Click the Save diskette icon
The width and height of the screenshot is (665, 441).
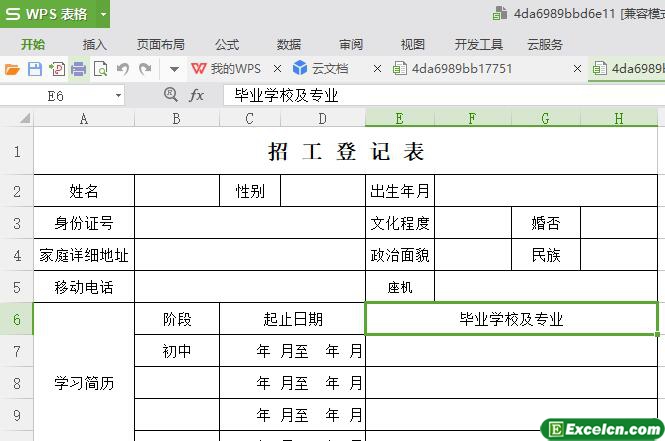(x=35, y=69)
